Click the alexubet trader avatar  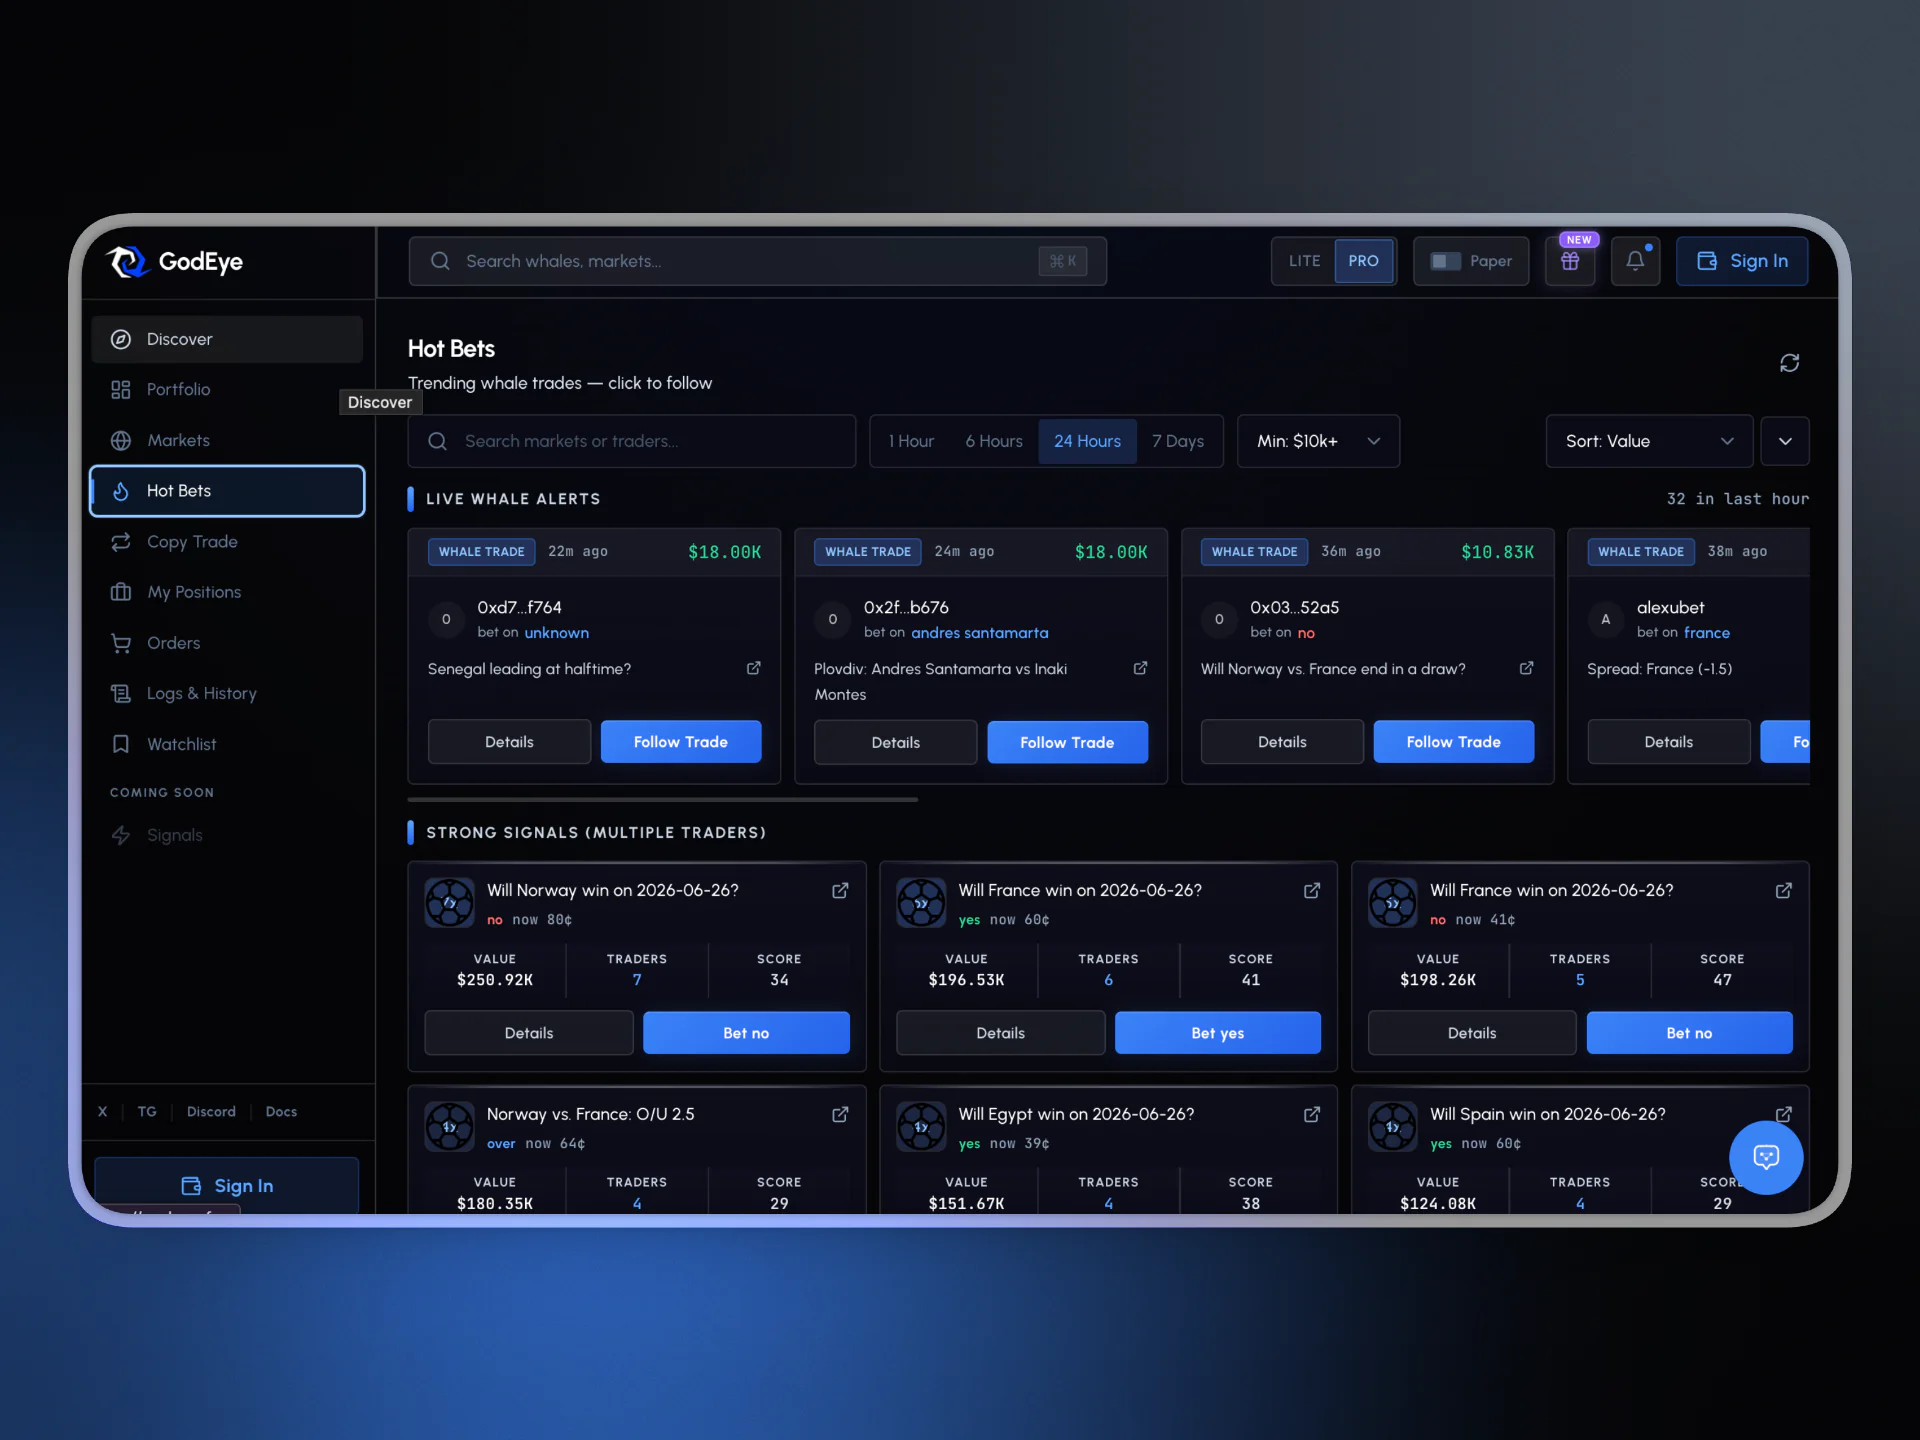click(1606, 619)
